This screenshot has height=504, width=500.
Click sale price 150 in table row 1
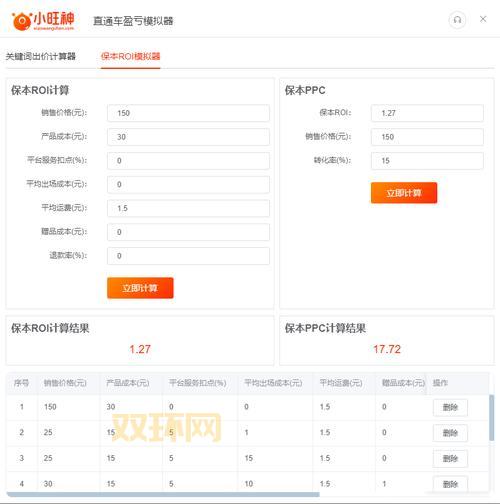point(50,407)
